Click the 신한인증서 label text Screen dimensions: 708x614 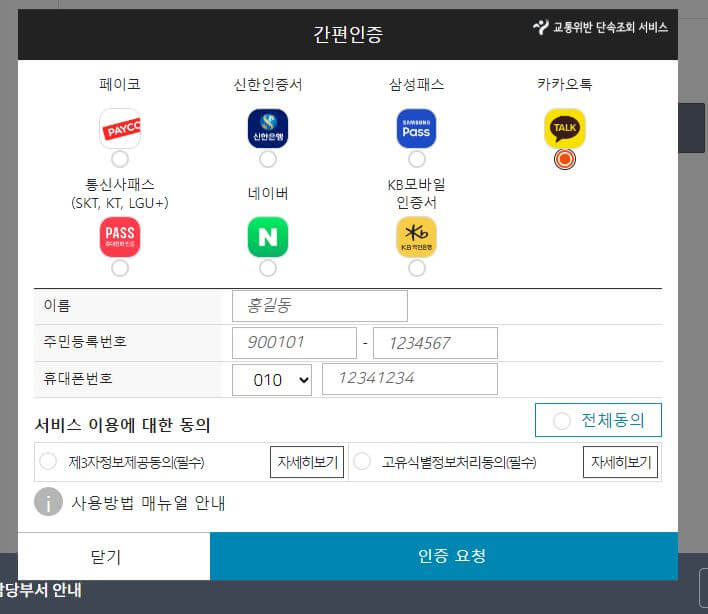268,84
